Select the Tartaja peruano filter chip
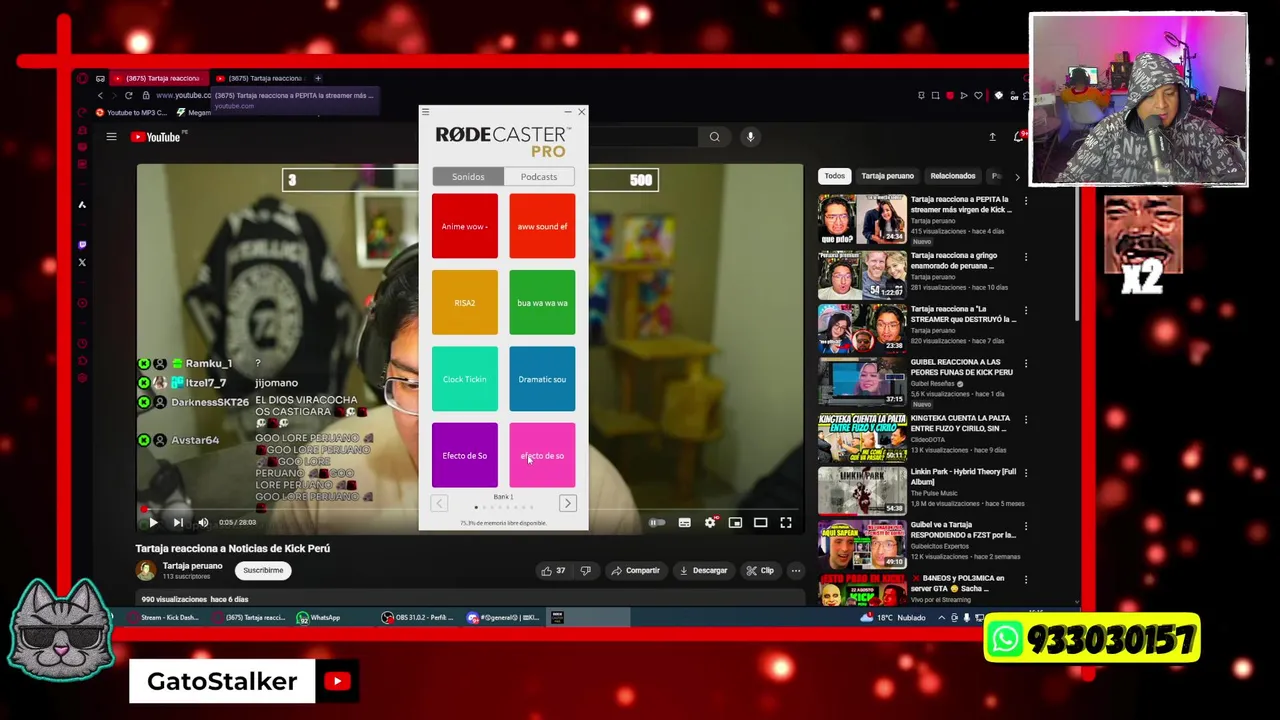 pyautogui.click(x=887, y=176)
